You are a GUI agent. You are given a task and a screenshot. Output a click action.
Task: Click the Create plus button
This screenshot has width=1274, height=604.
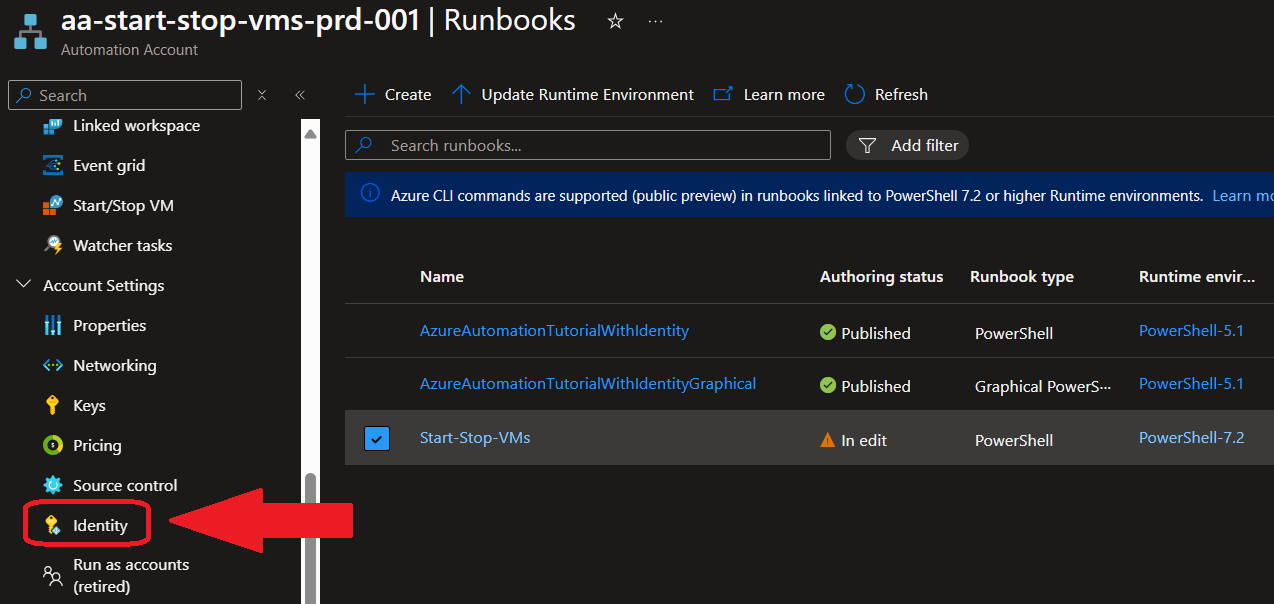coord(393,94)
